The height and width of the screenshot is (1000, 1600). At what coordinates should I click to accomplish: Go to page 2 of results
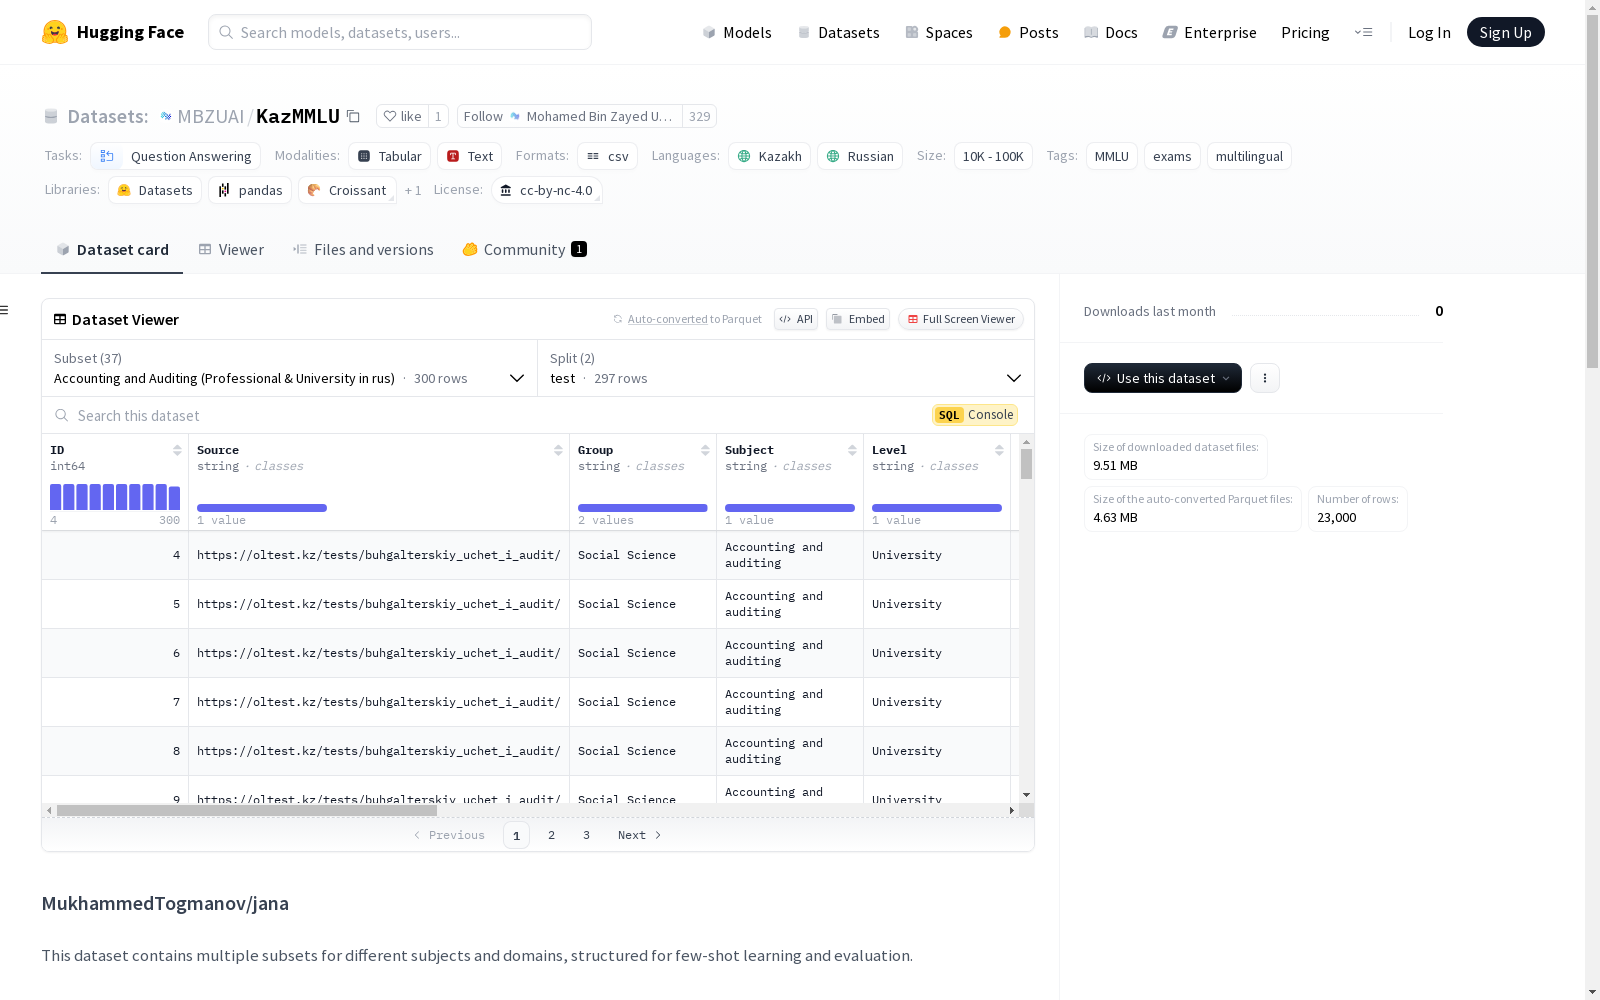551,835
